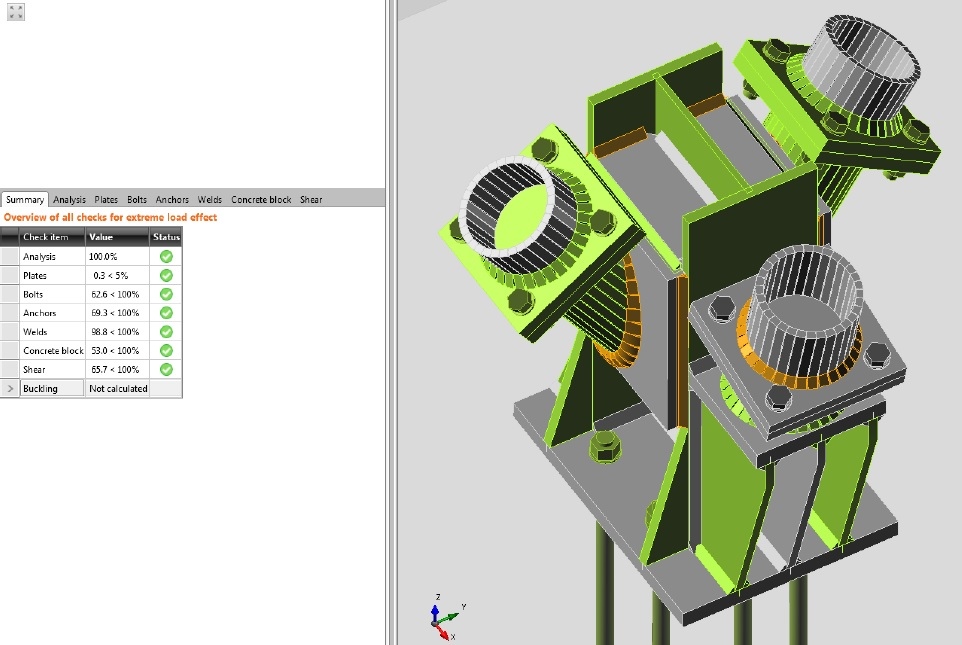
Task: Click the 53.0 < 100% concrete value
Action: tap(115, 350)
